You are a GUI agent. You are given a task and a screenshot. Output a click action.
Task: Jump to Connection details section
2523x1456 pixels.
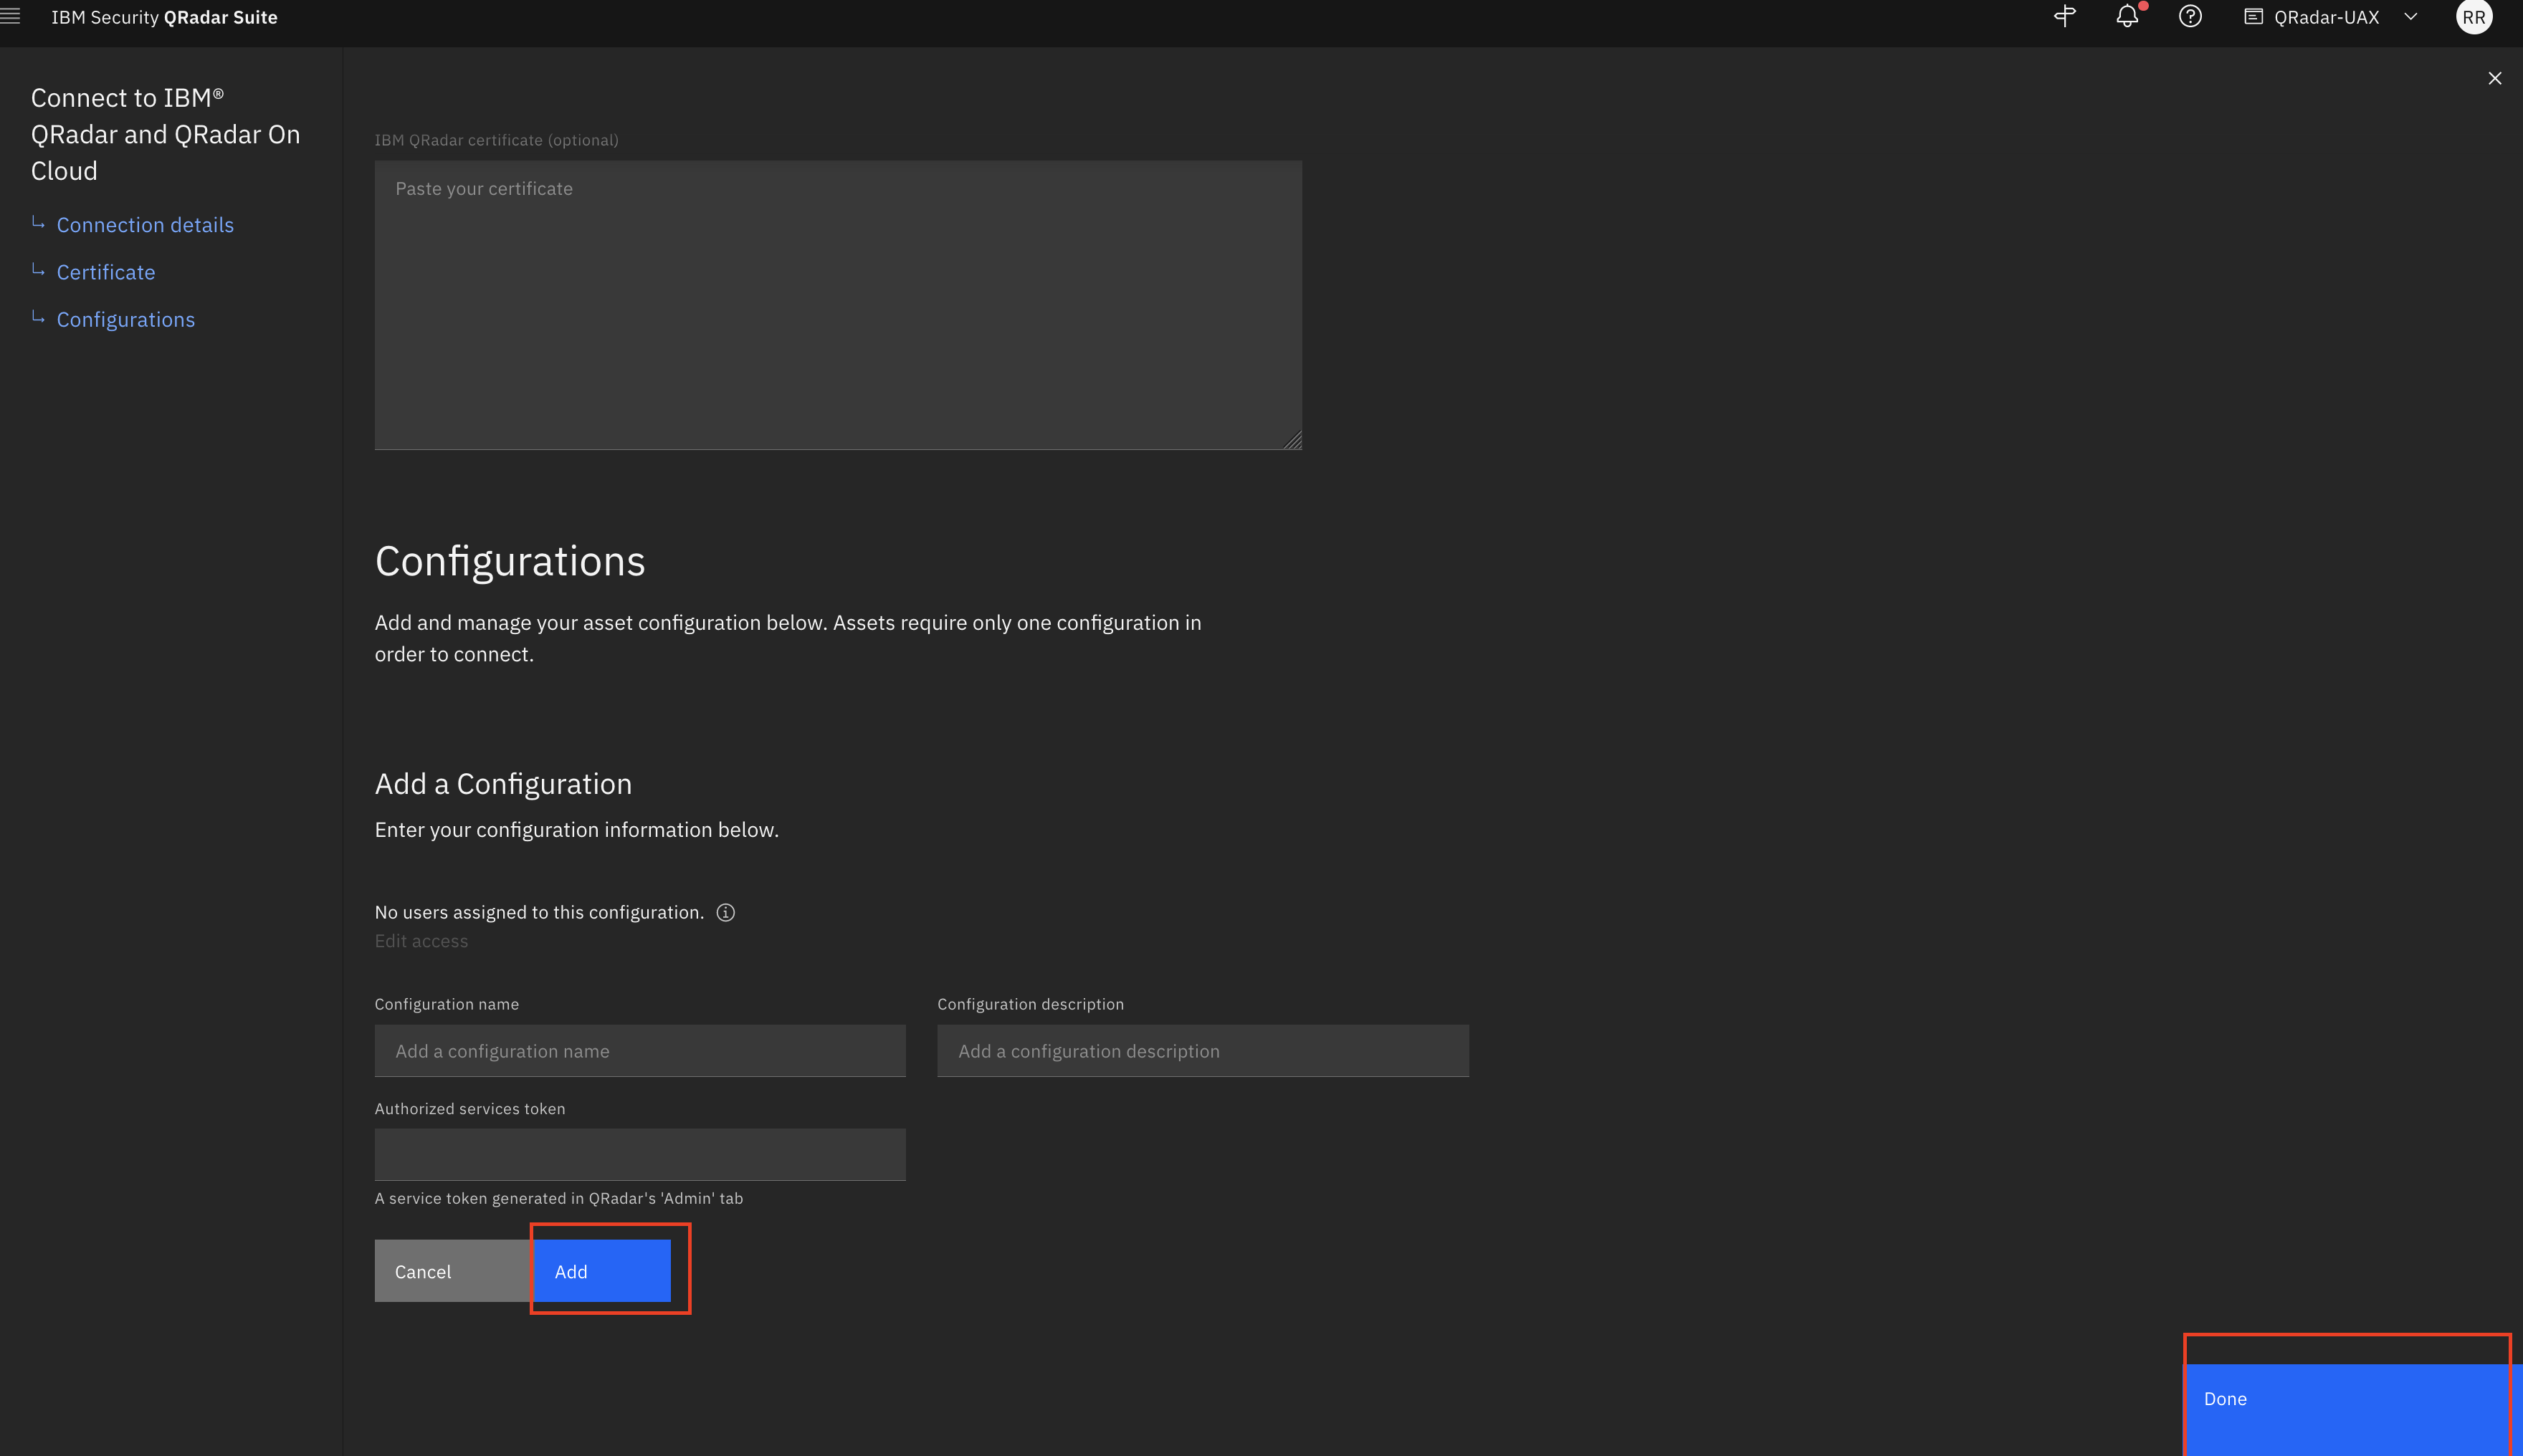[145, 225]
